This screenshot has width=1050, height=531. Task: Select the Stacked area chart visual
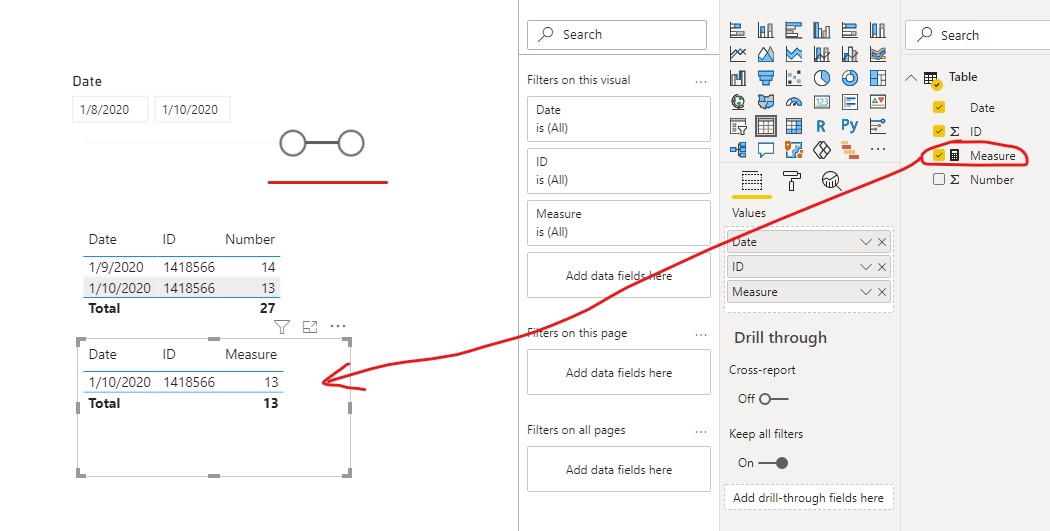[x=794, y=54]
